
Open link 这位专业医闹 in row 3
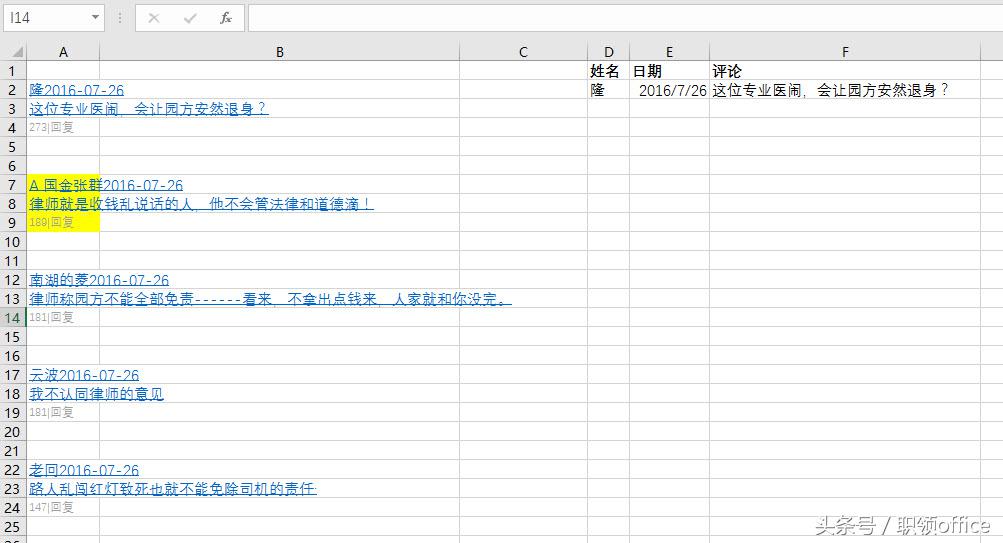pos(148,109)
